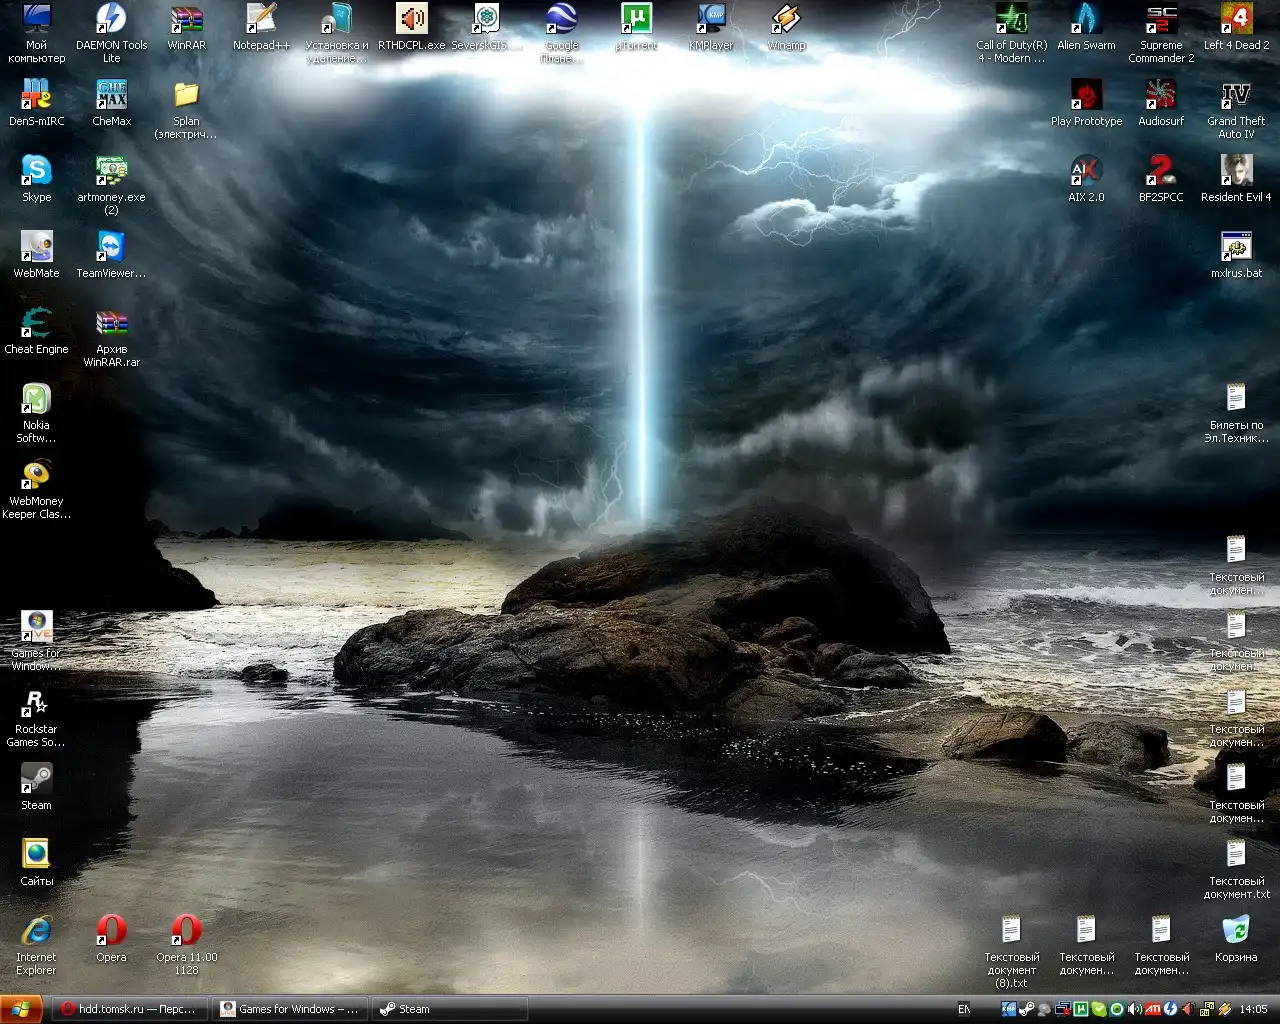Viewport: 1280px width, 1024px height.
Task: Select the Grand Theft Auto IV icon
Action: (1236, 96)
